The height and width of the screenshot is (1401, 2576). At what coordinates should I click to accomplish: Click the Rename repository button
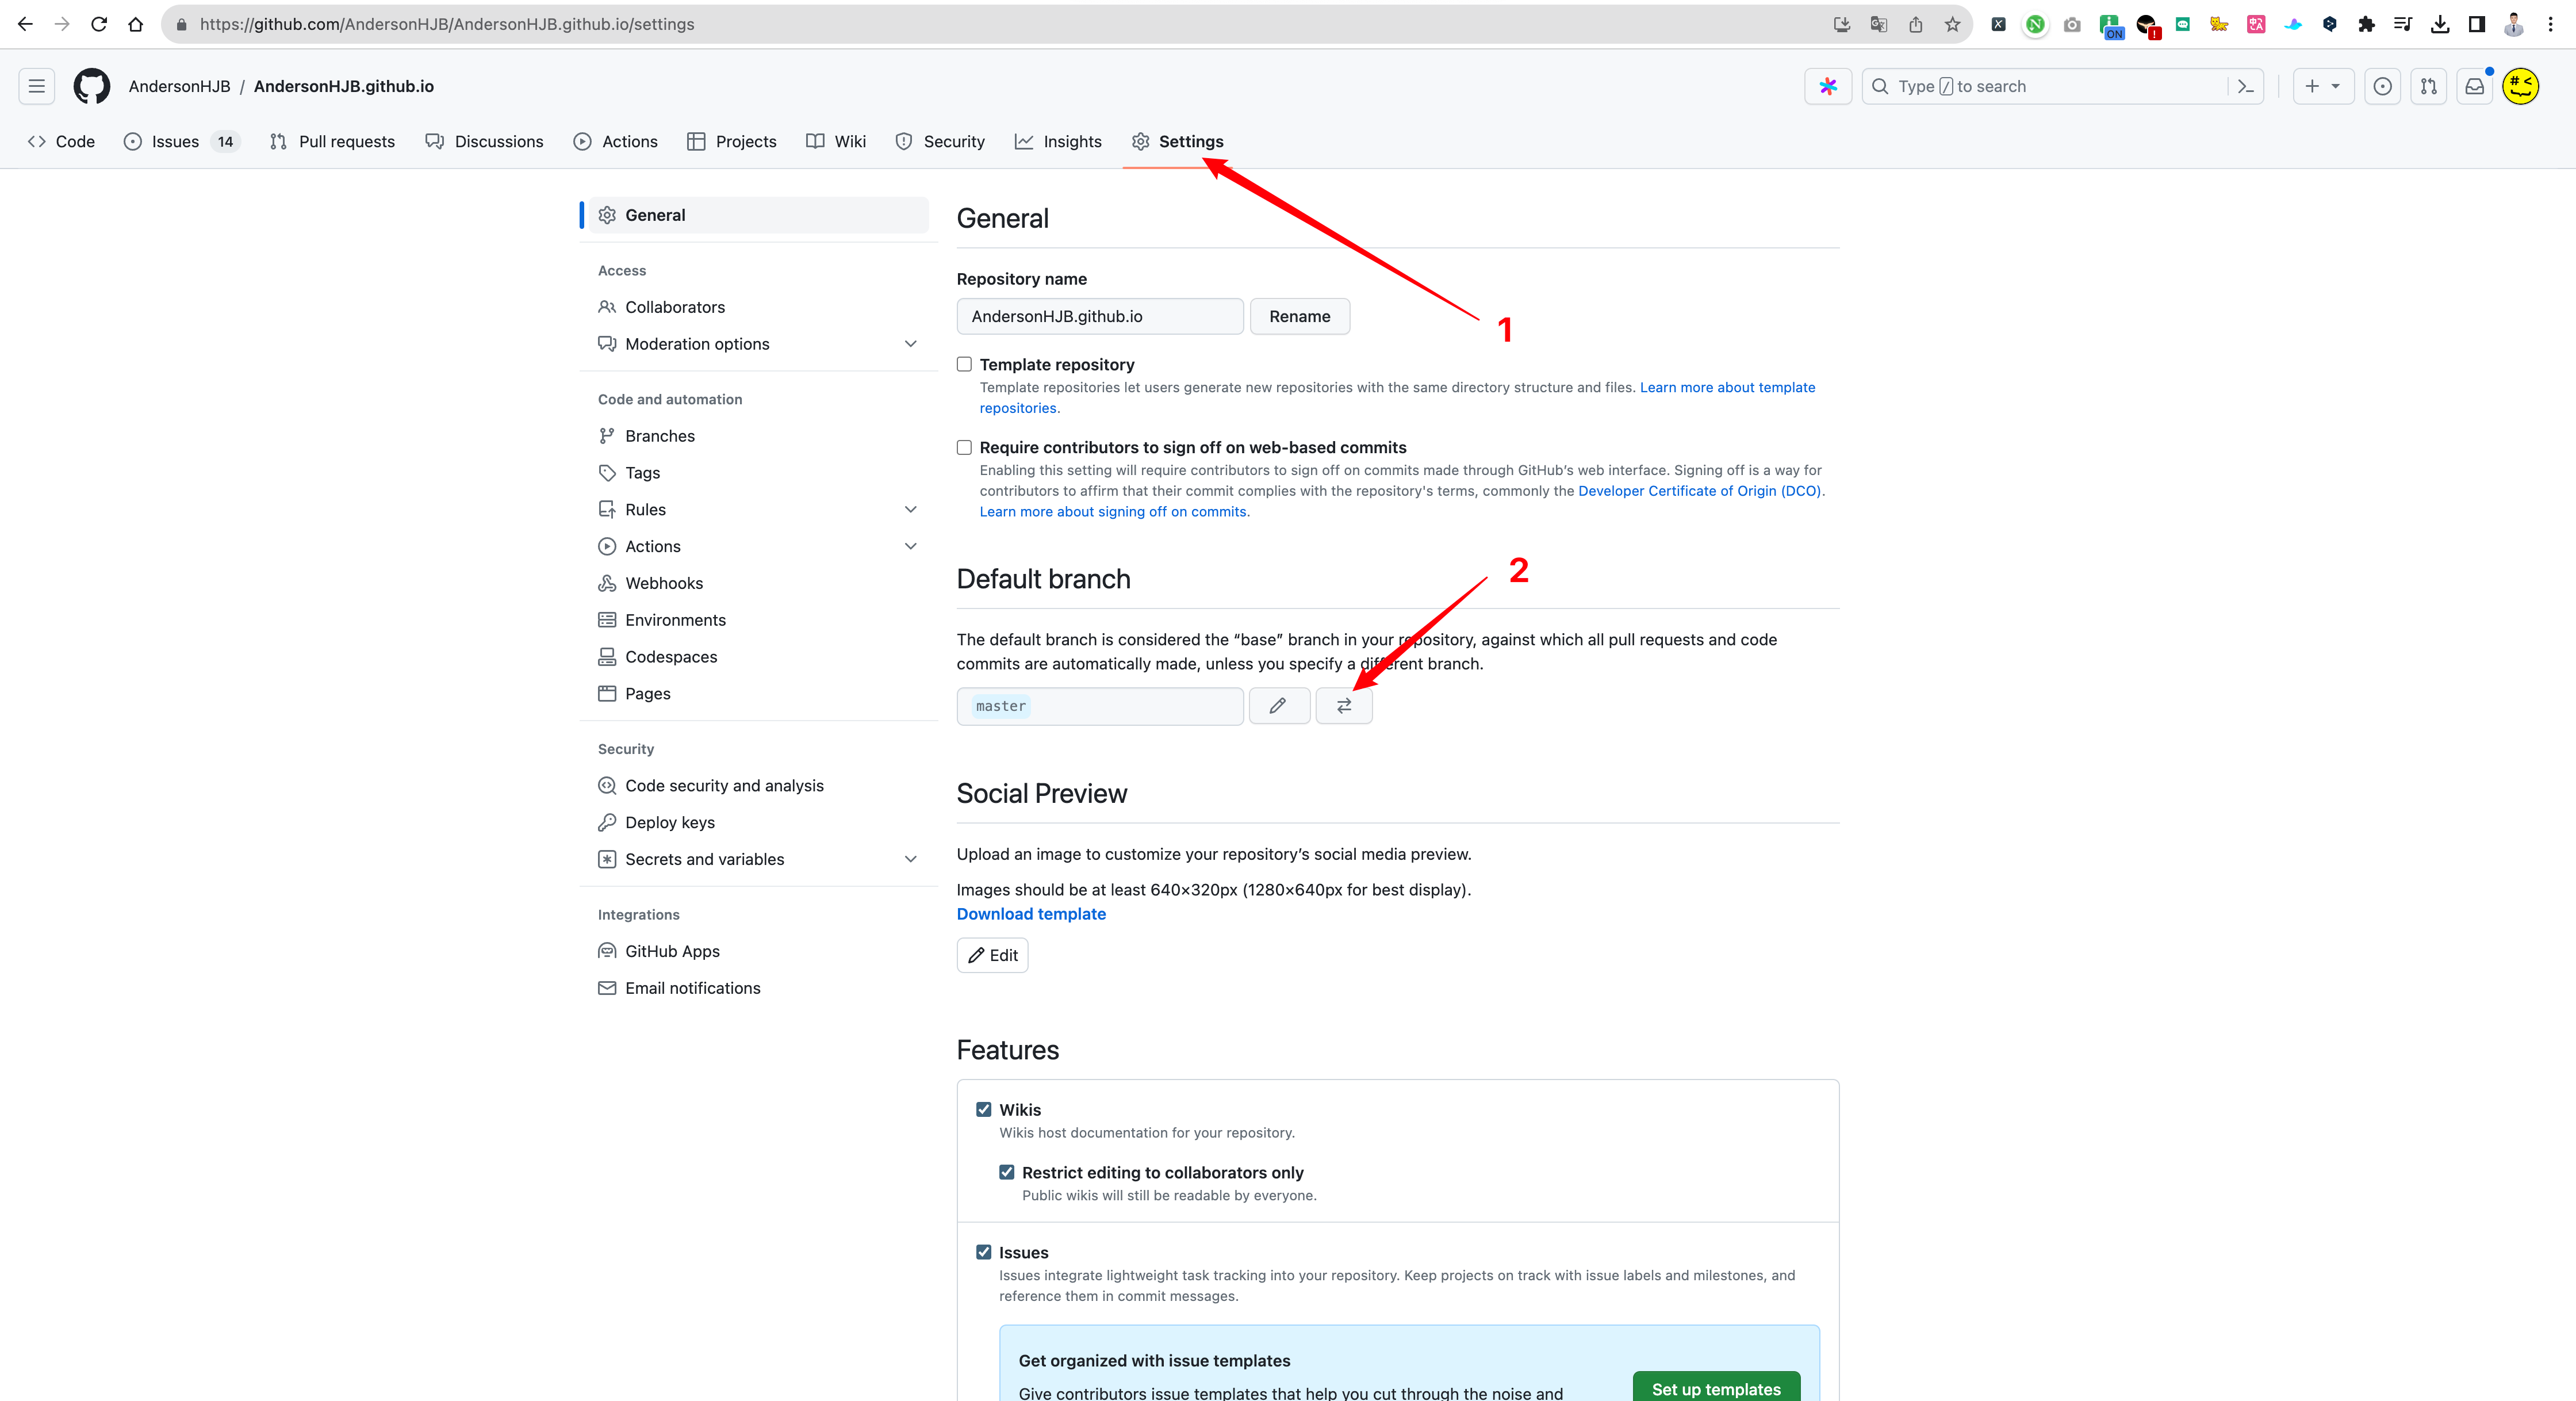point(1300,316)
